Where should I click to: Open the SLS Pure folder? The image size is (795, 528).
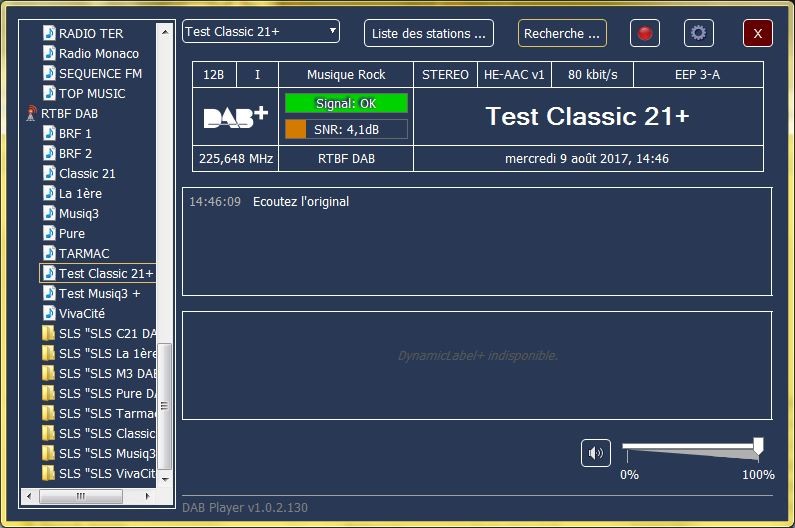[x=99, y=394]
